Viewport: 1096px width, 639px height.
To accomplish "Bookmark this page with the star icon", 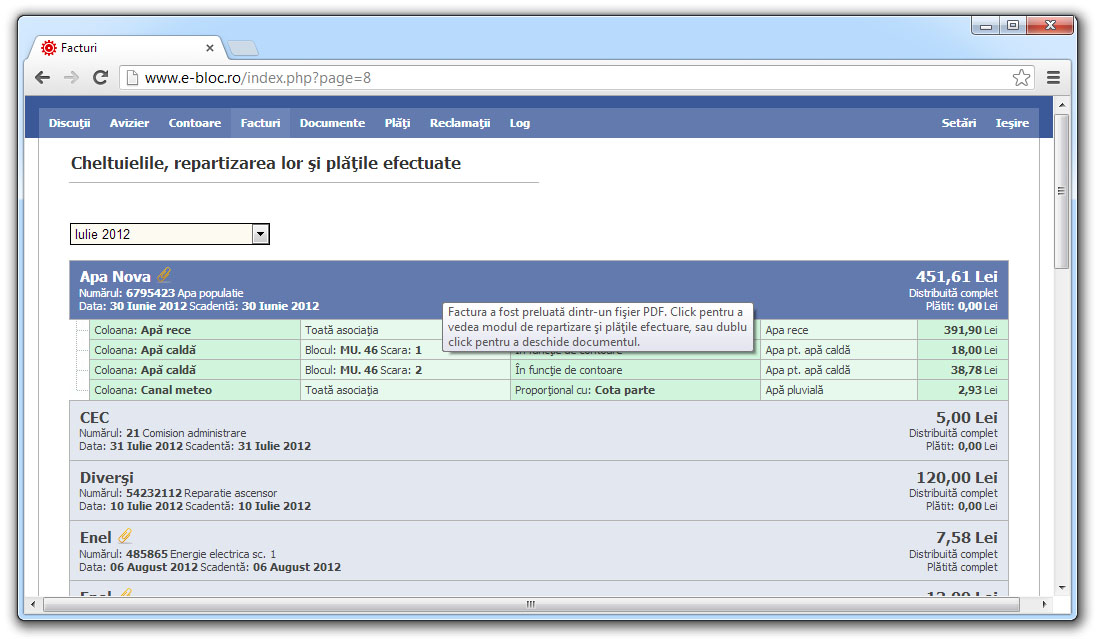I will click(1021, 78).
